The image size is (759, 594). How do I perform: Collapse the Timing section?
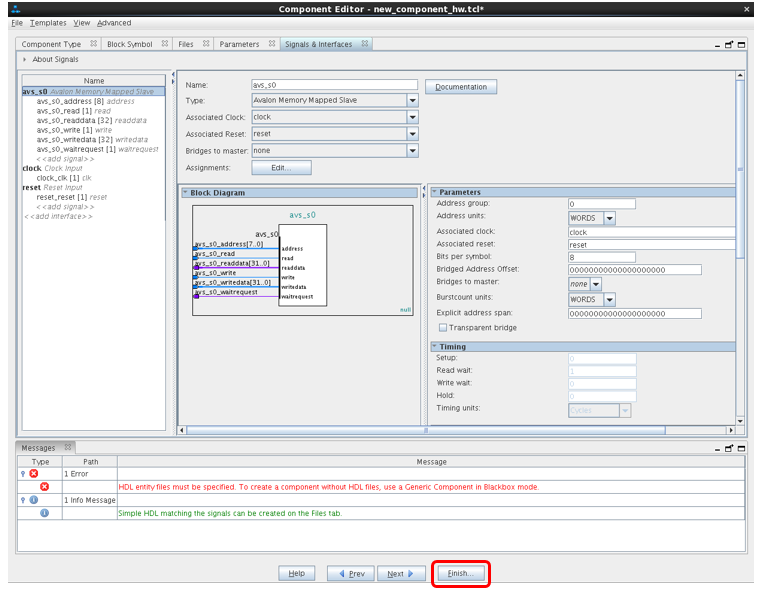pyautogui.click(x=435, y=347)
